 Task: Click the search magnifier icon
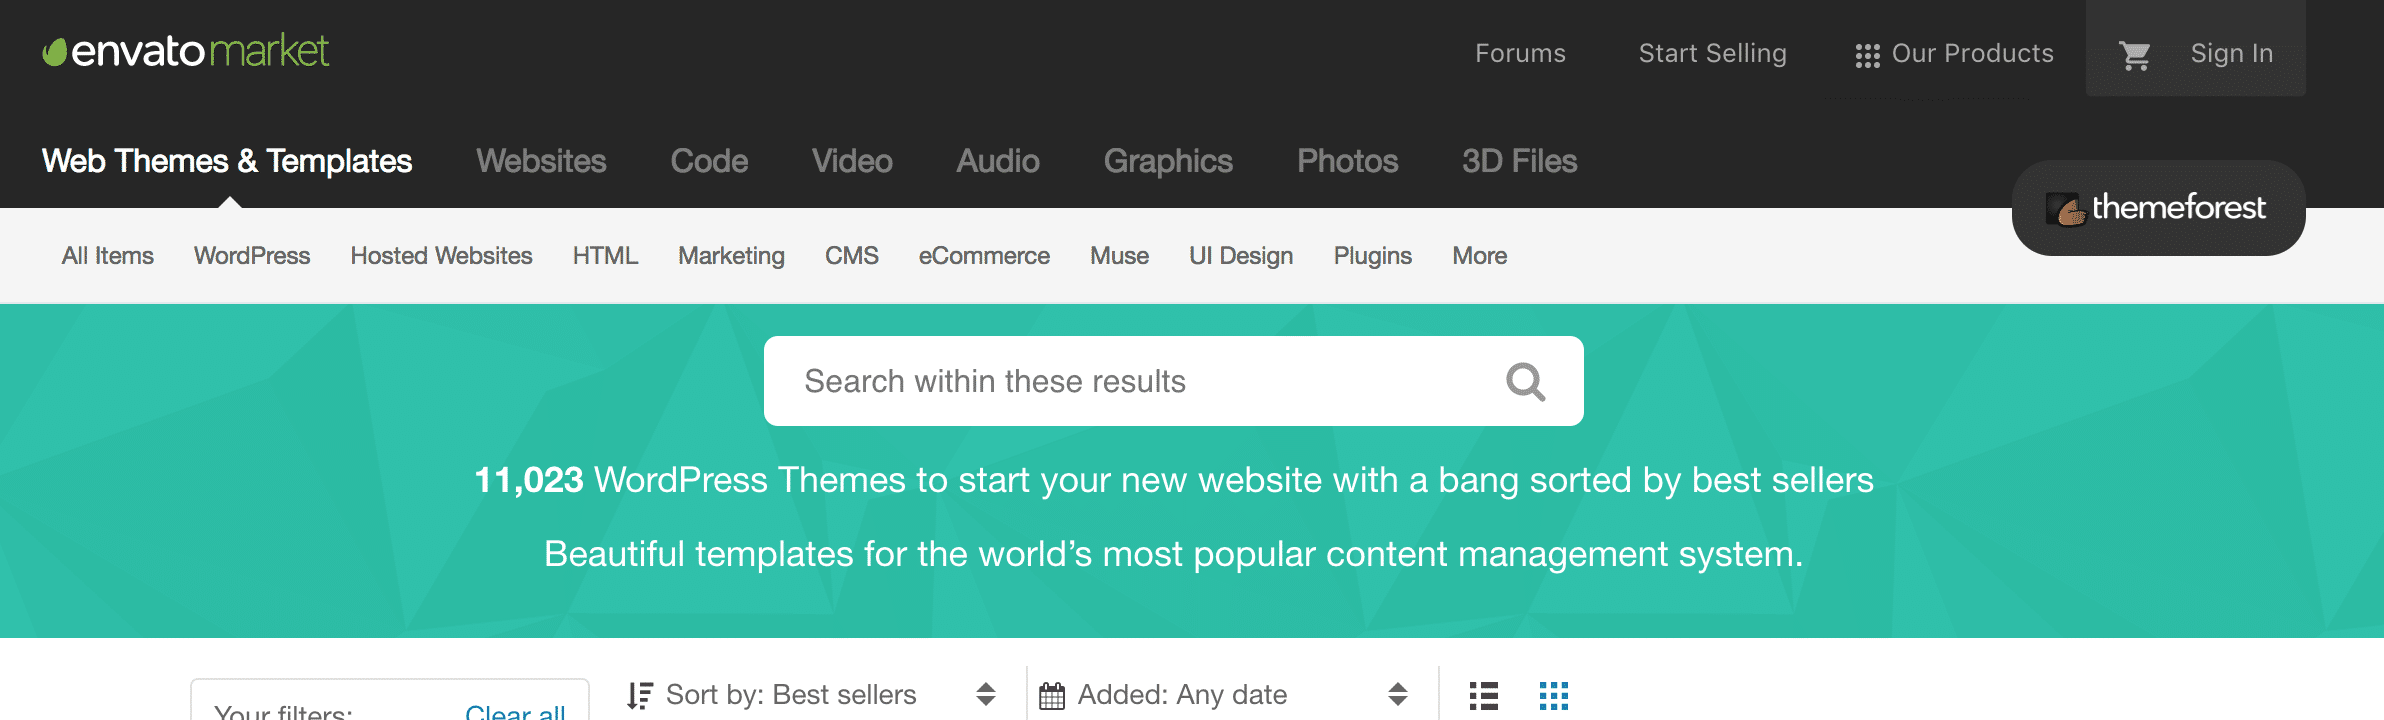[x=1525, y=381]
